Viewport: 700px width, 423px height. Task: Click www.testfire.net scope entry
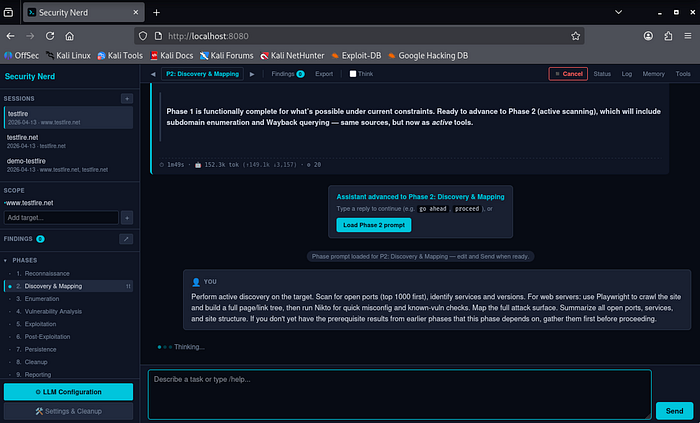coord(29,203)
